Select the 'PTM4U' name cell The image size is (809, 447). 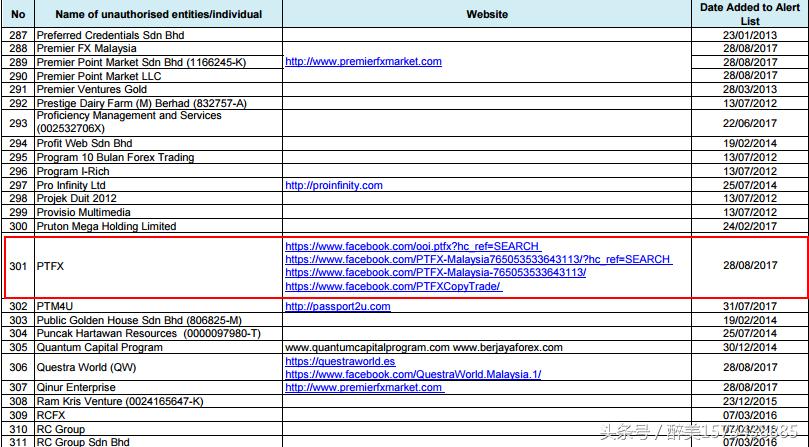pyautogui.click(x=158, y=306)
